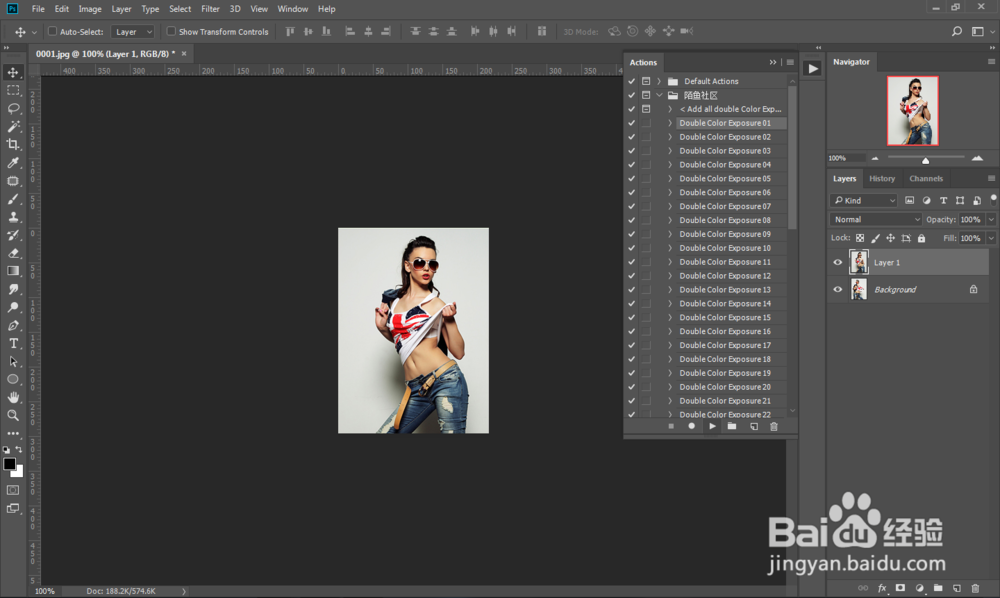Select the Crop tool
Image resolution: width=1000 pixels, height=598 pixels.
13,145
